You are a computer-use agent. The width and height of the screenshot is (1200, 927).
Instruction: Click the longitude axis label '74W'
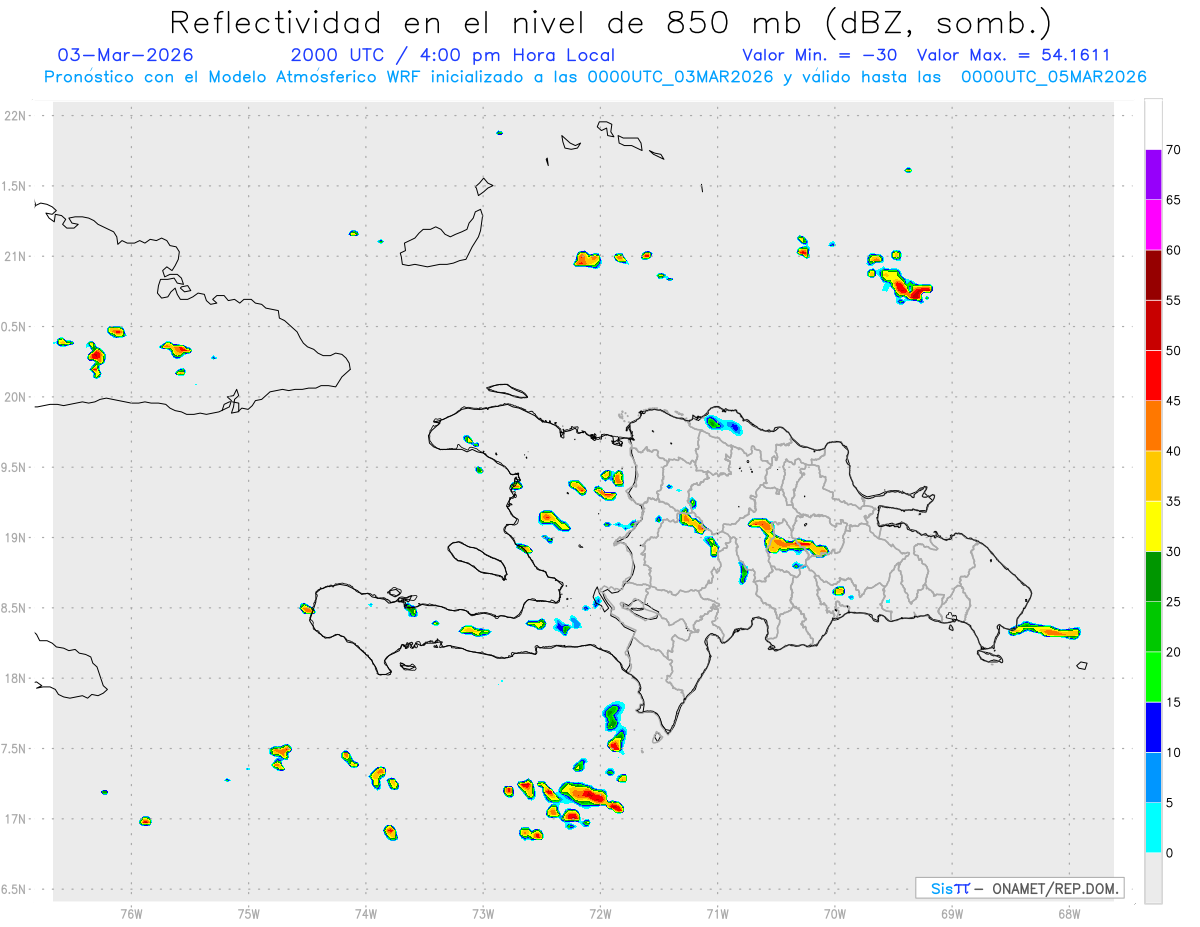pos(365,913)
